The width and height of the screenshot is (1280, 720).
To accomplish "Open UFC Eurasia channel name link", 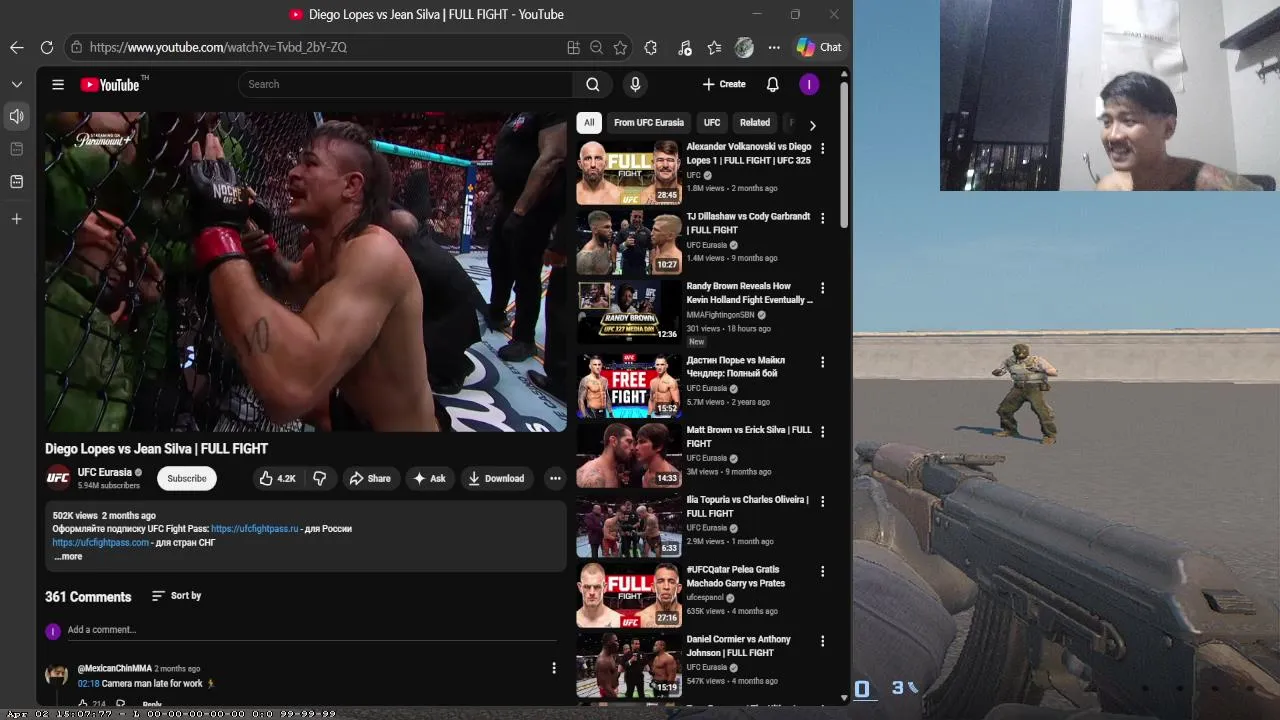I will pyautogui.click(x=105, y=472).
